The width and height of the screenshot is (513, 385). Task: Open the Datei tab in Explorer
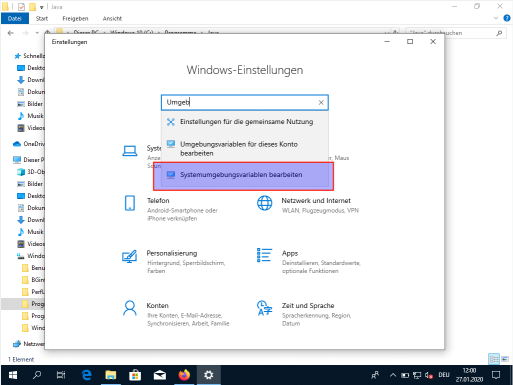click(x=15, y=19)
